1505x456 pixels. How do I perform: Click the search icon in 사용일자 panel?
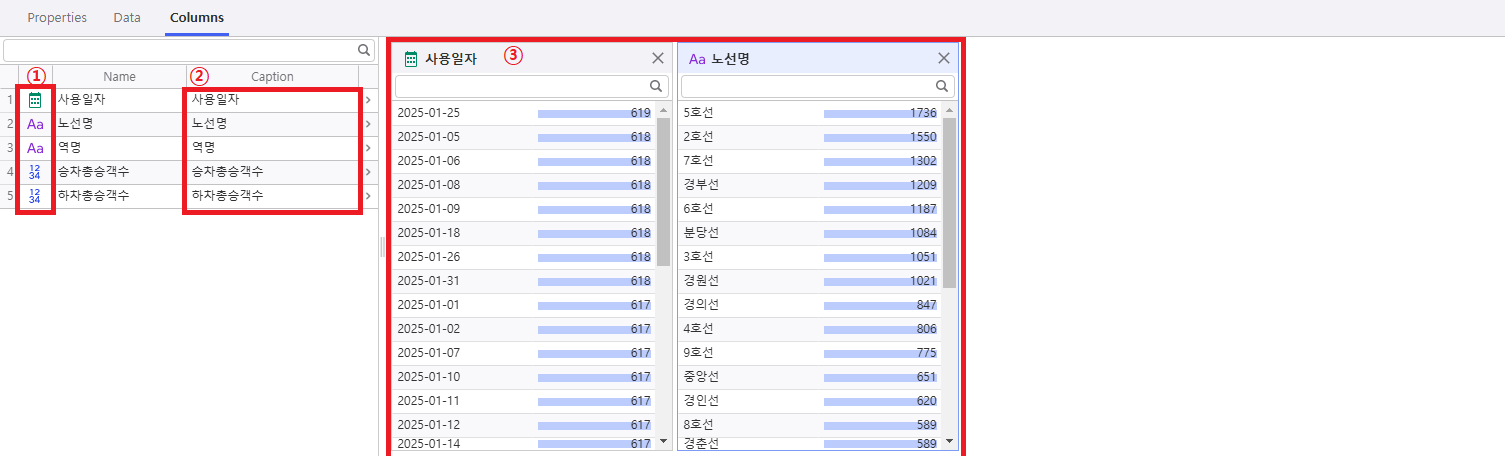[657, 86]
